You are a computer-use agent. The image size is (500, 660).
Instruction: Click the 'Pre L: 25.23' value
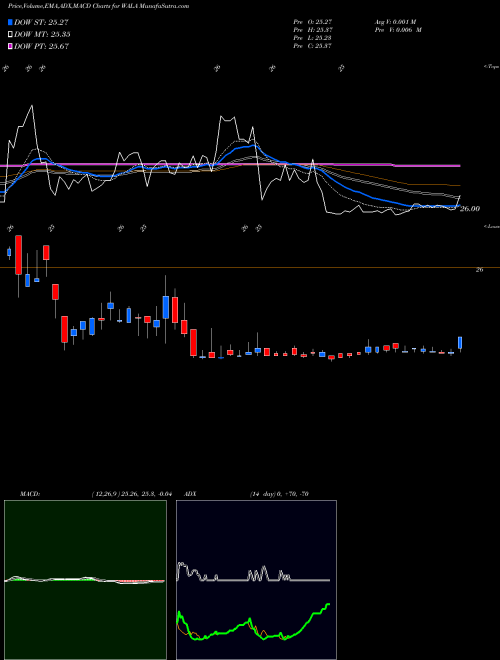313,38
